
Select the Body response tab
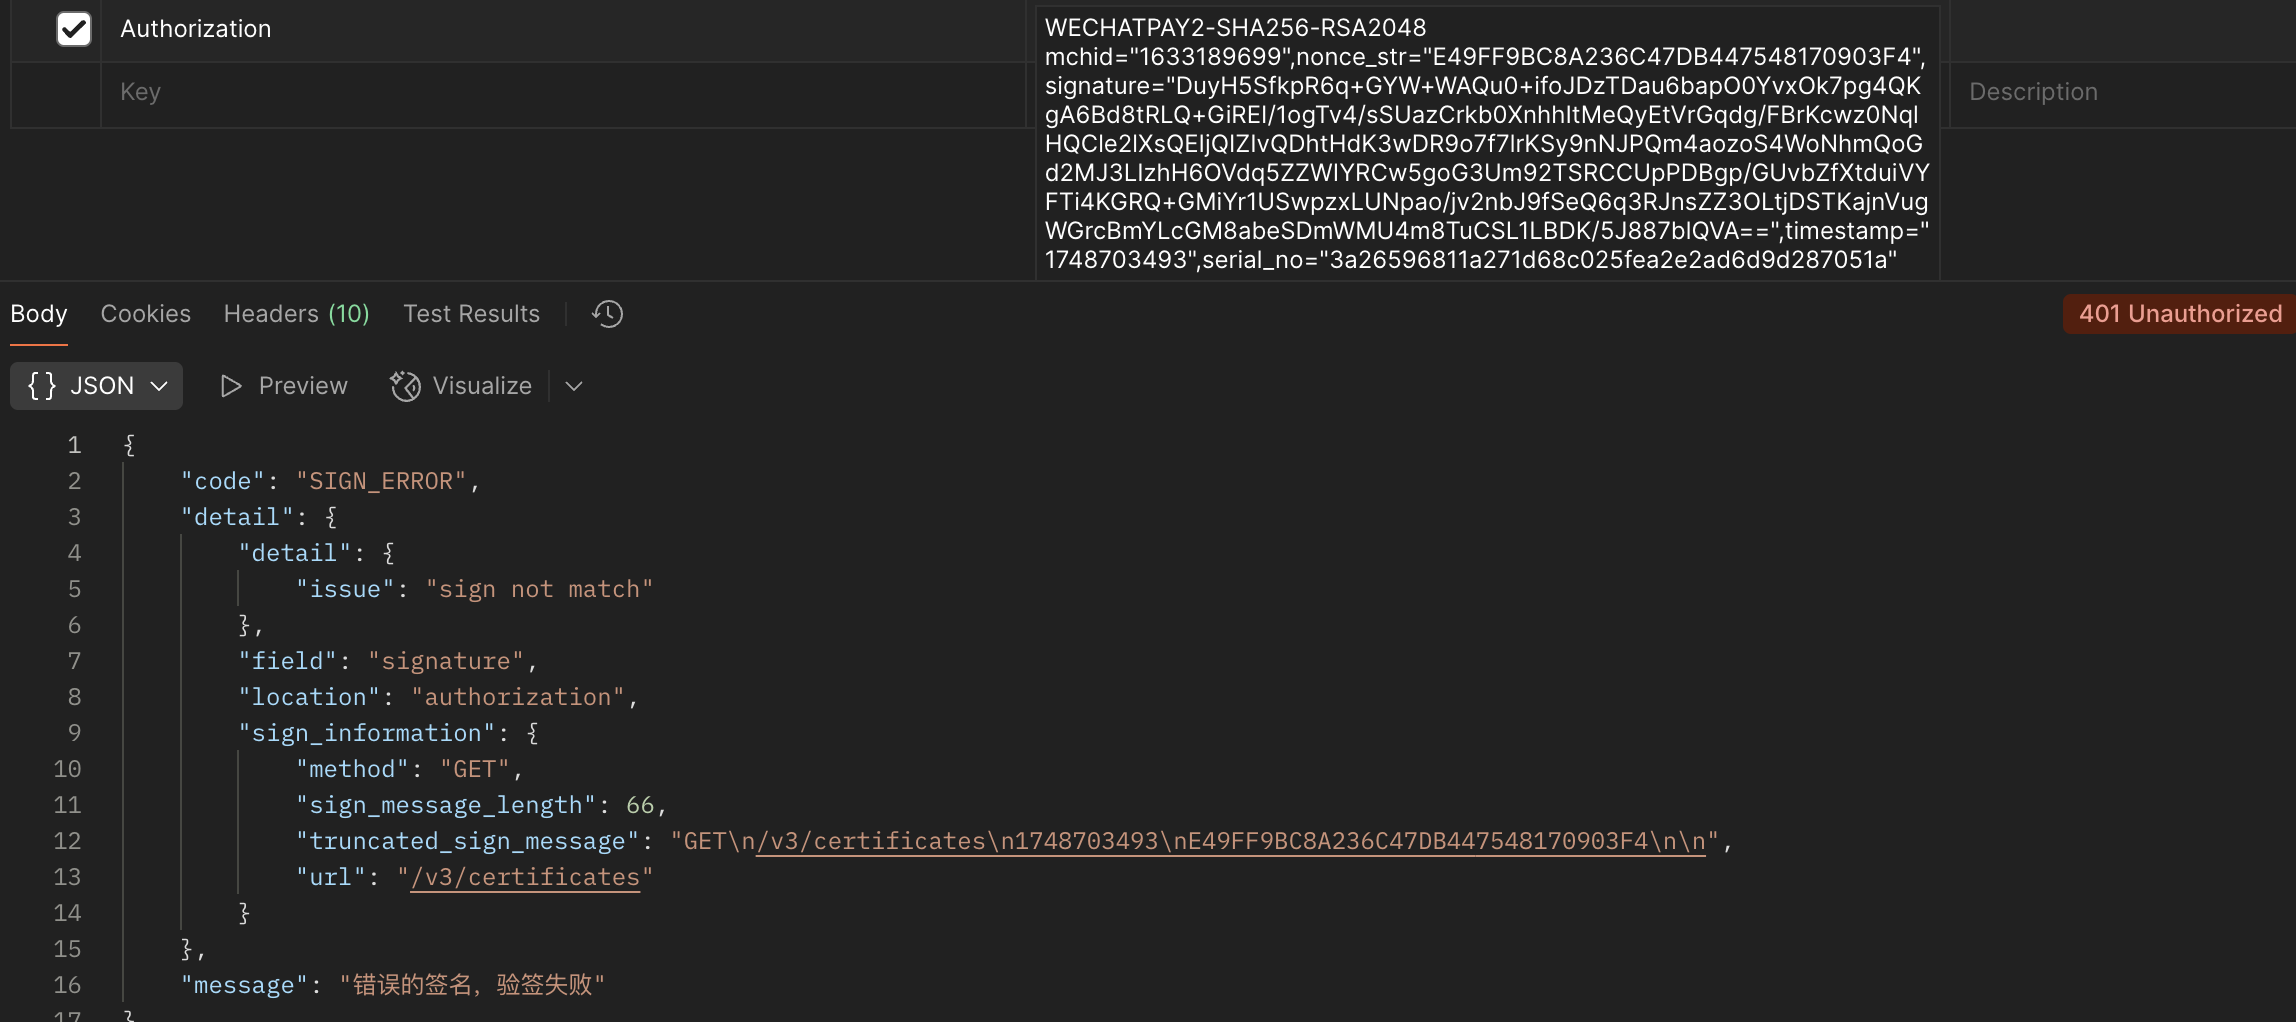pyautogui.click(x=39, y=314)
